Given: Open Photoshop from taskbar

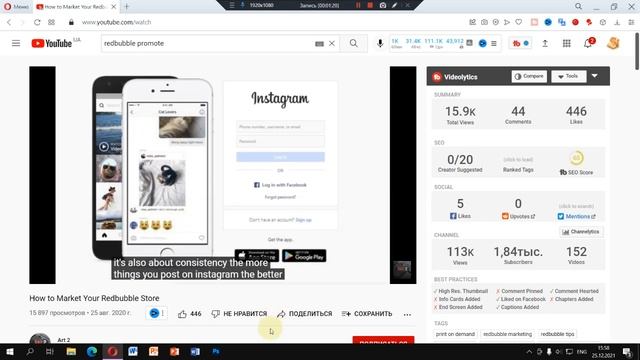Looking at the screenshot, I should click(216, 351).
